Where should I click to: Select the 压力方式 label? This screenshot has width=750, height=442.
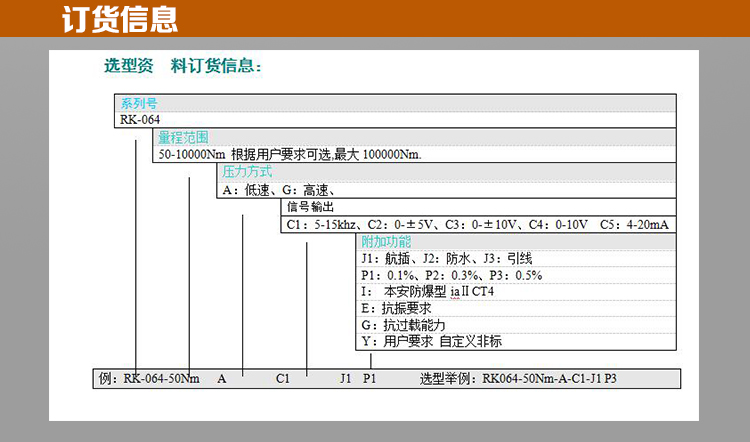[246, 172]
